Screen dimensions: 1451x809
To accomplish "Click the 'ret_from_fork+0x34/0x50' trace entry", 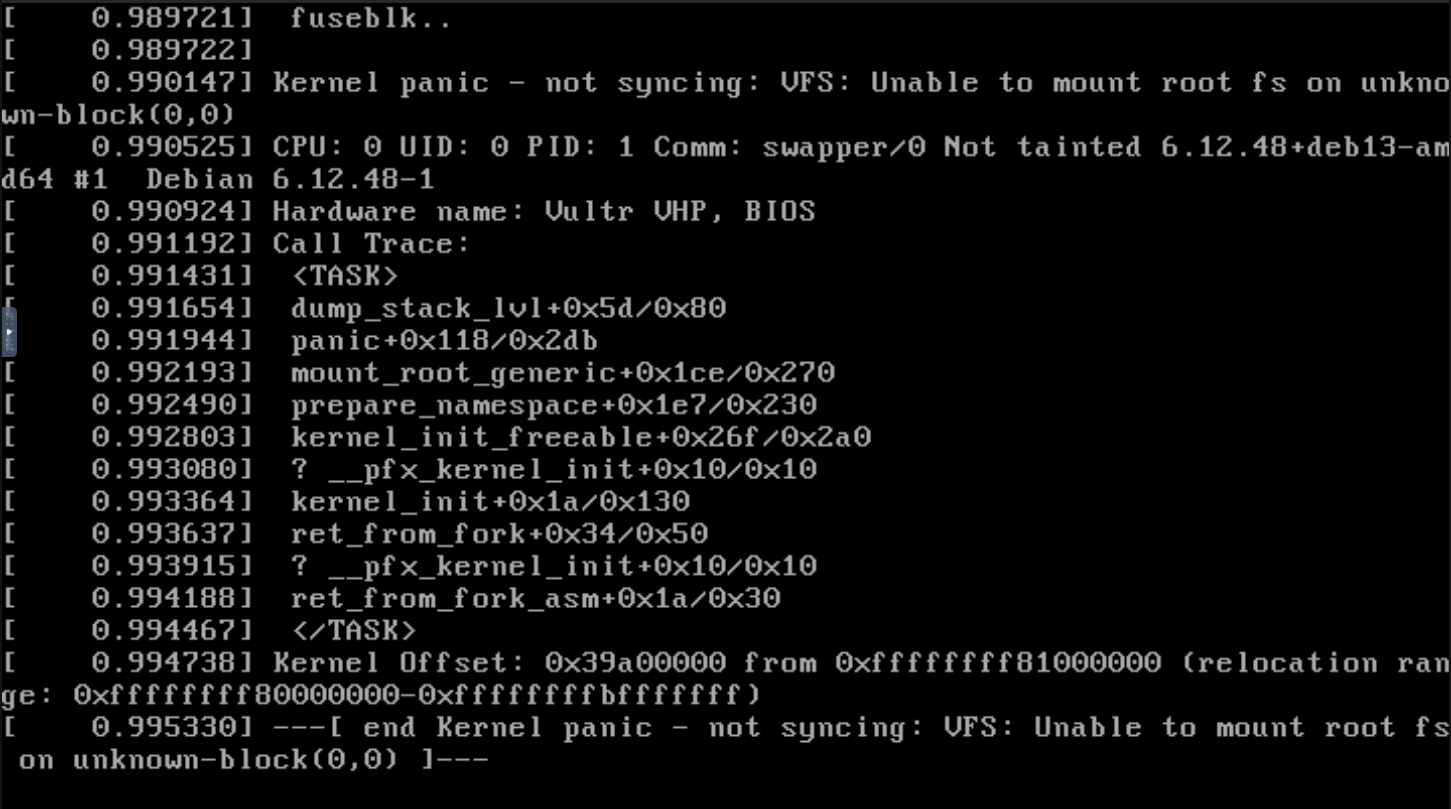I will [x=499, y=533].
